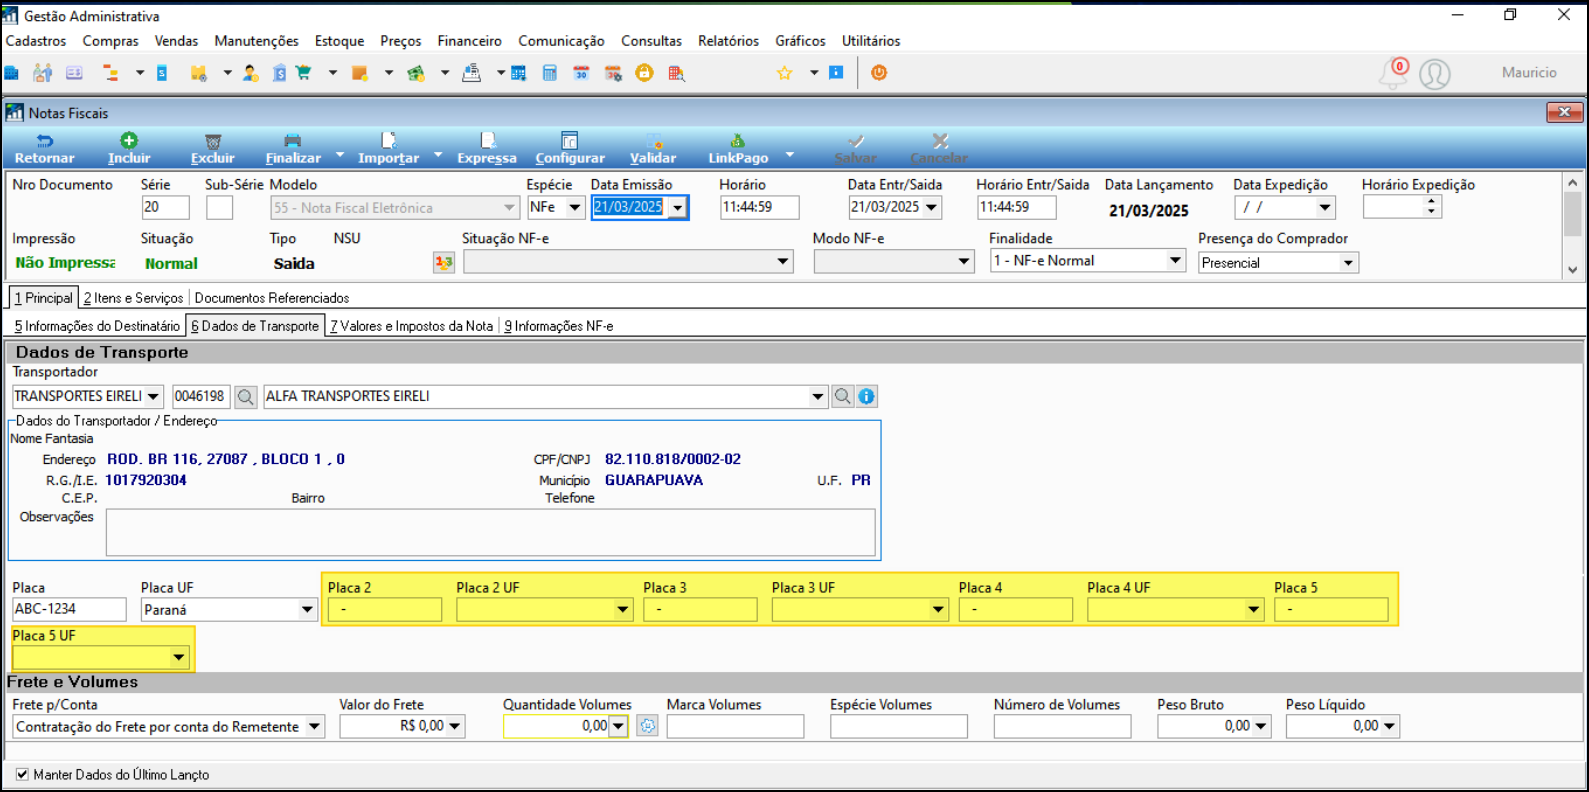Open the bank building dollar icon

(x=280, y=73)
